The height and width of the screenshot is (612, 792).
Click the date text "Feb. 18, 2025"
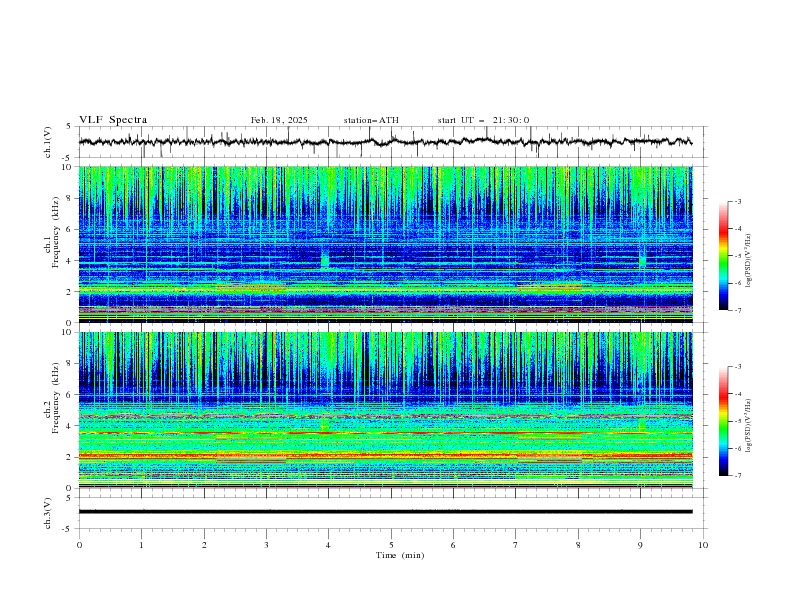point(279,120)
